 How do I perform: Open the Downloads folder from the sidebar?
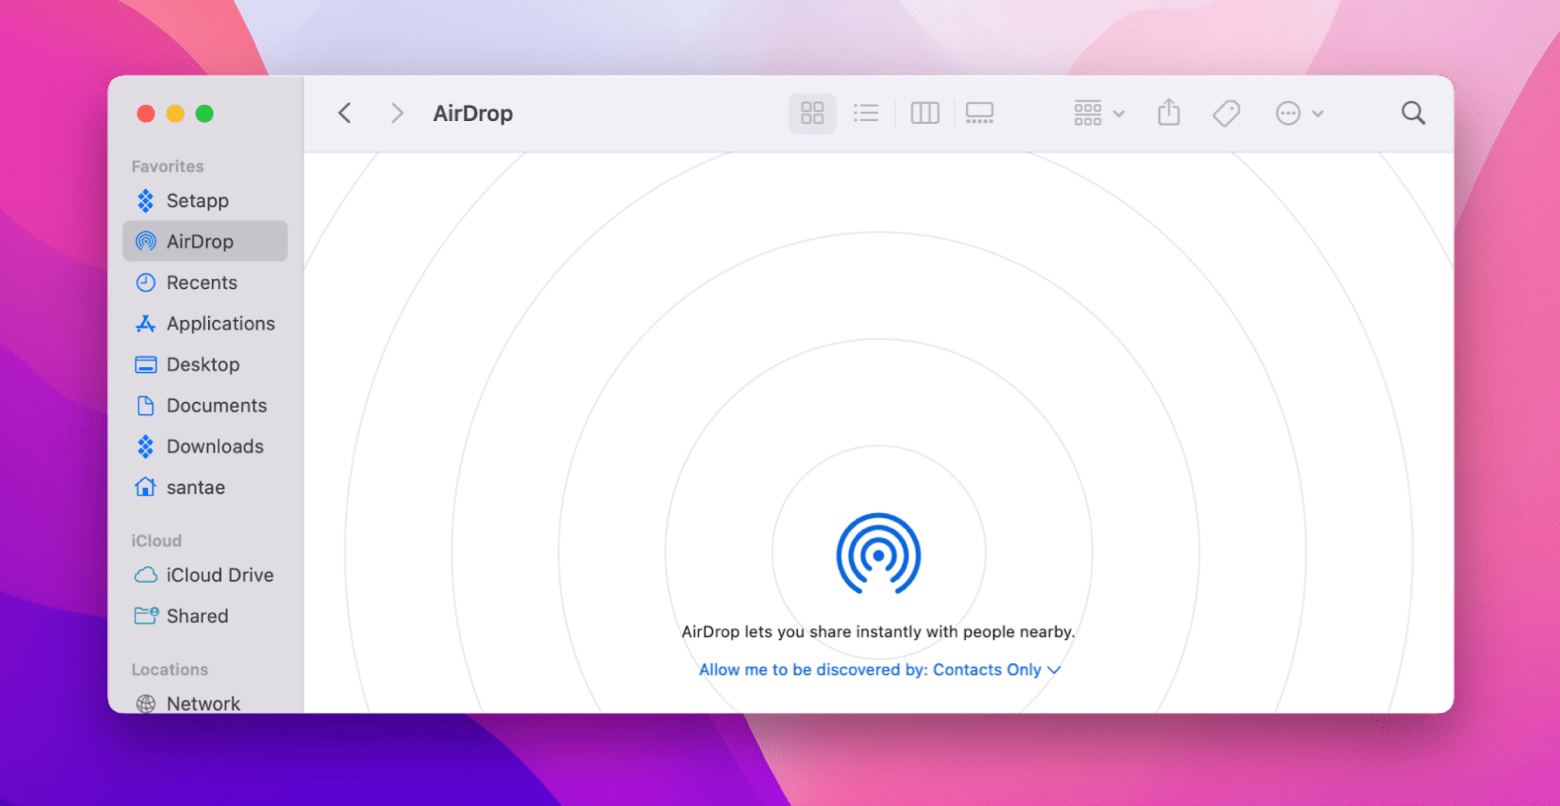point(213,446)
